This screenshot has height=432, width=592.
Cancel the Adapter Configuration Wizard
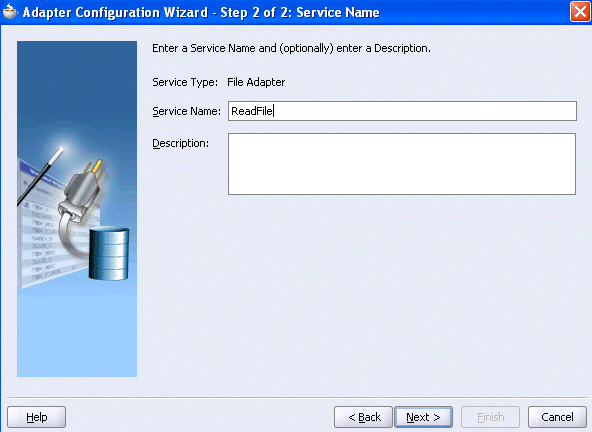(557, 417)
